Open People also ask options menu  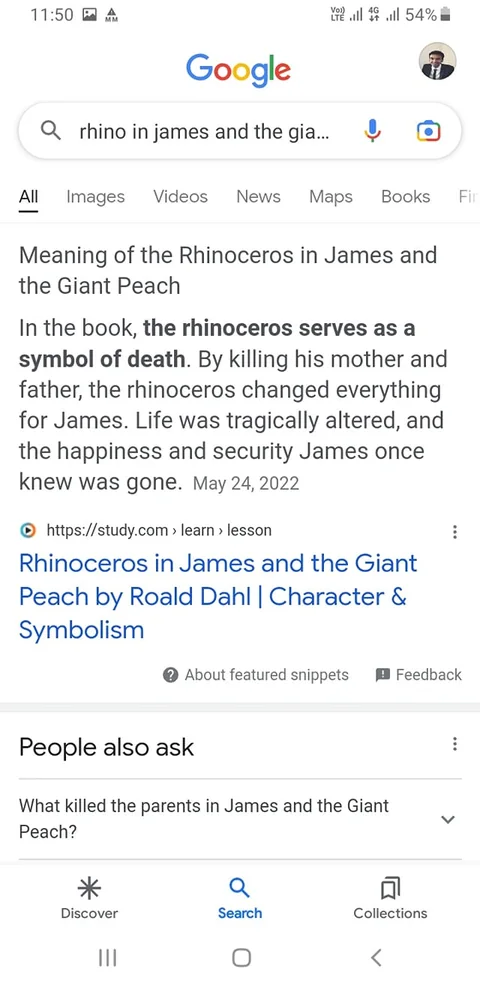click(x=454, y=745)
